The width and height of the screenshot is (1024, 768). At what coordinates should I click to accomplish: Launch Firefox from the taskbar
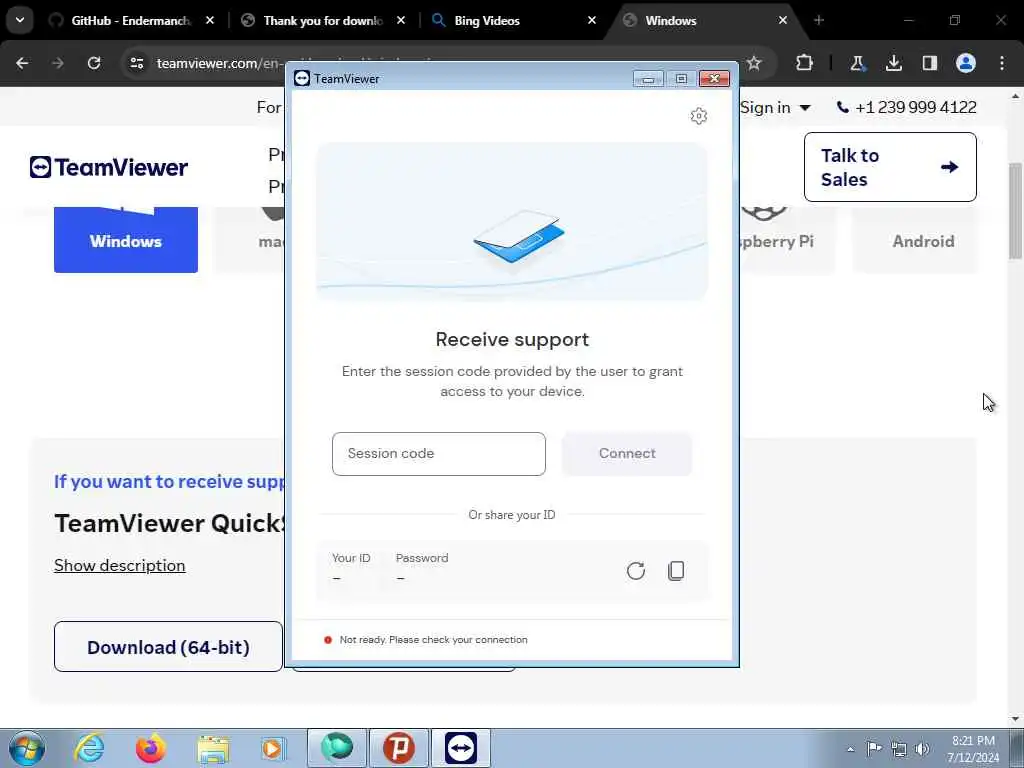point(151,748)
